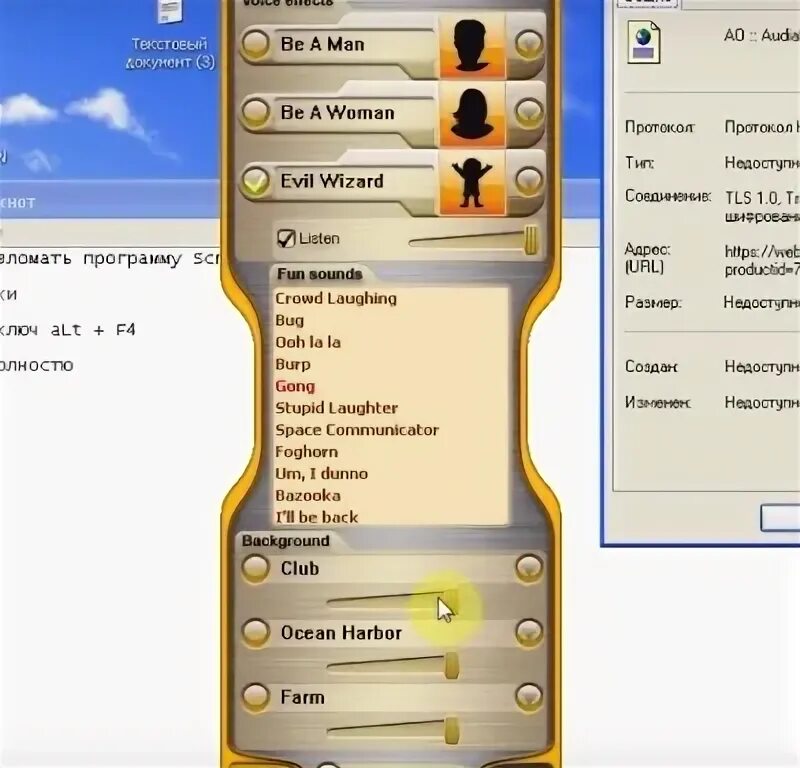Play the Space Communicator sound

357,430
